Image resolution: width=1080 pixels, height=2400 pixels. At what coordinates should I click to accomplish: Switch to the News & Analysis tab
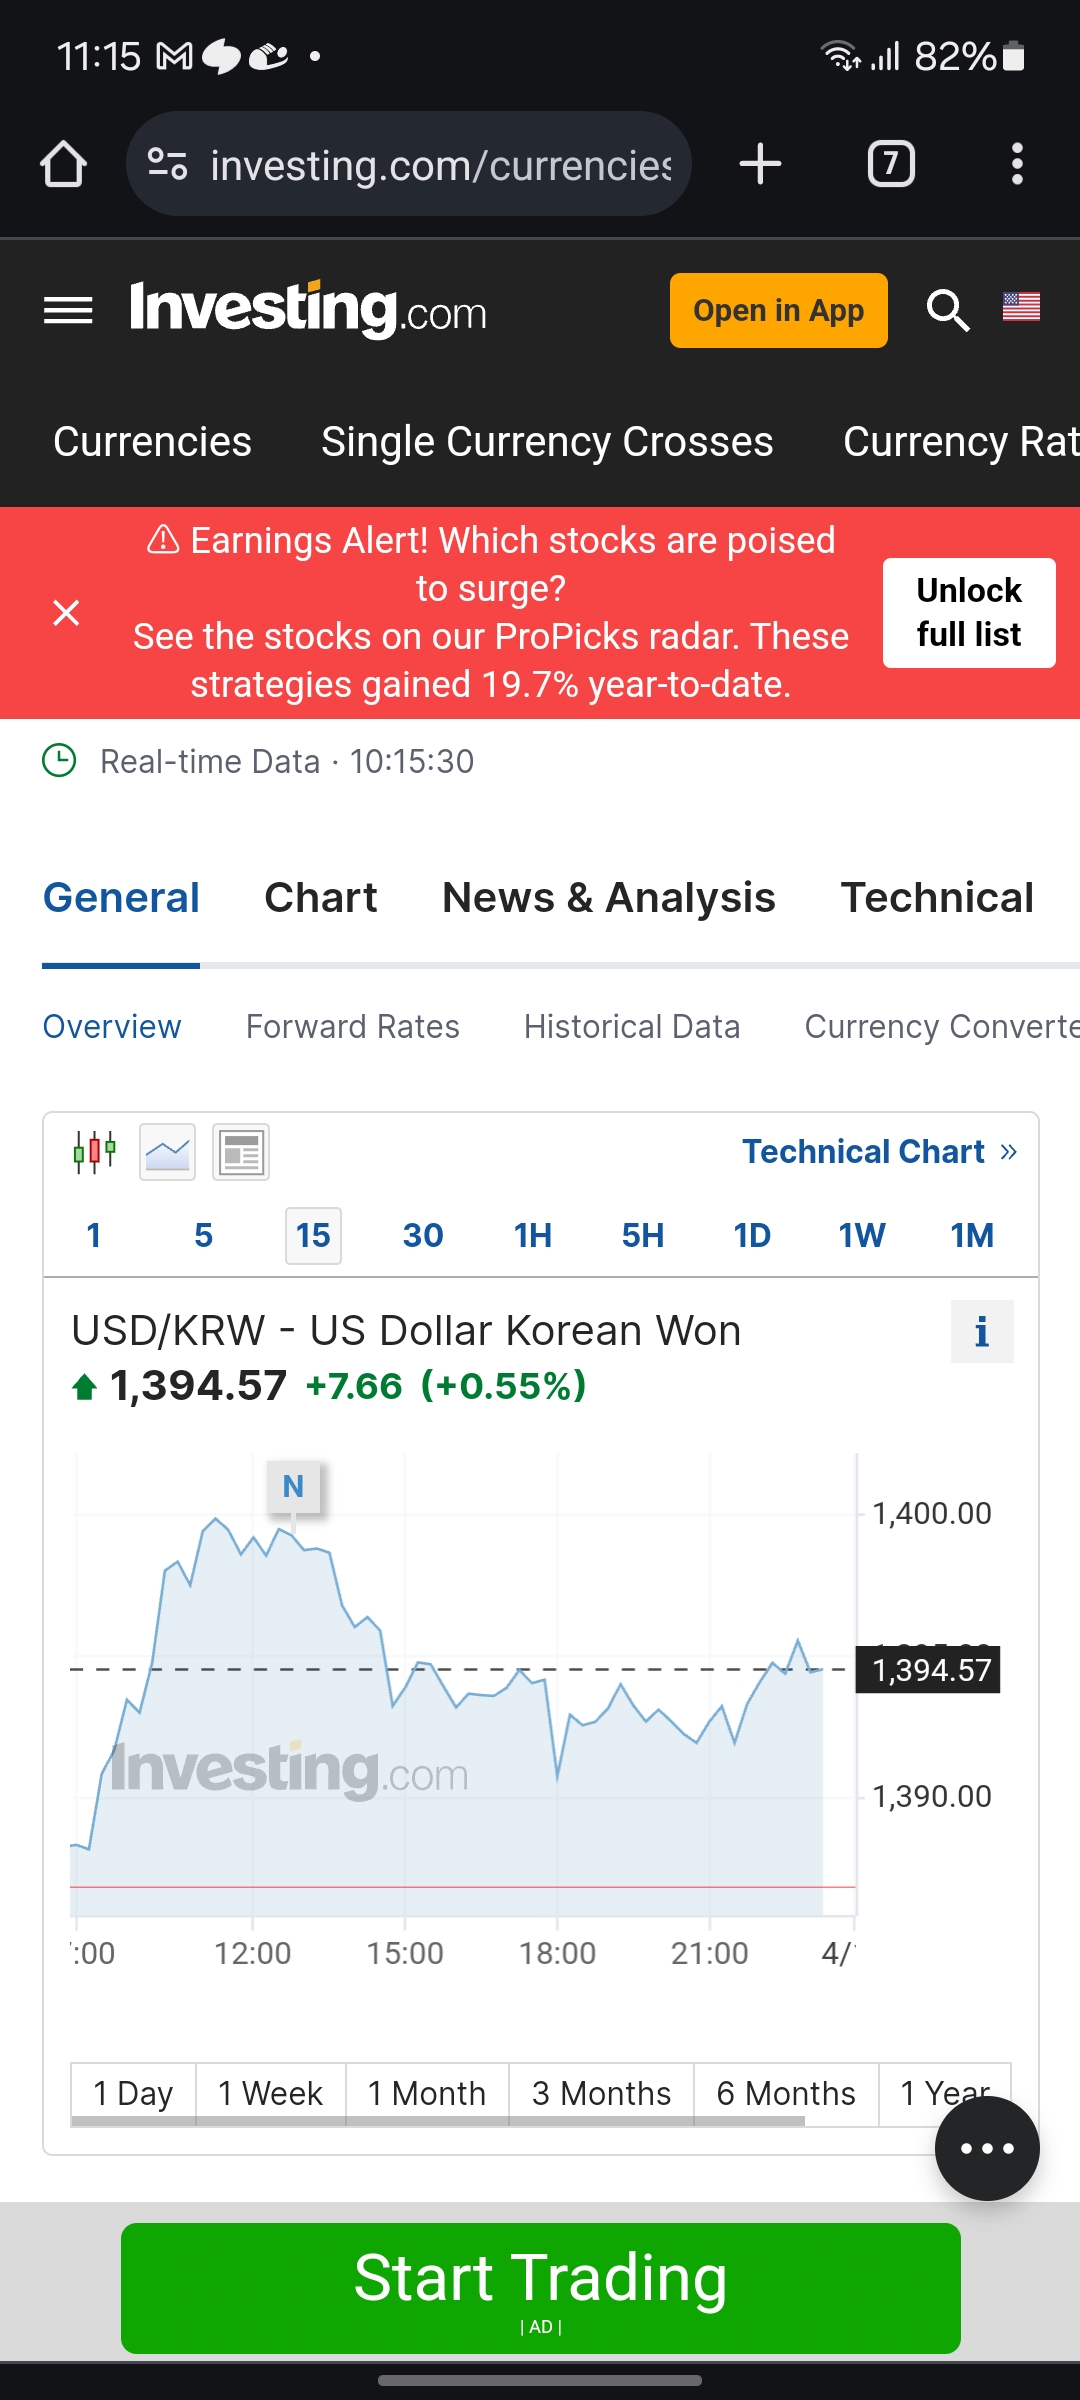(x=609, y=897)
